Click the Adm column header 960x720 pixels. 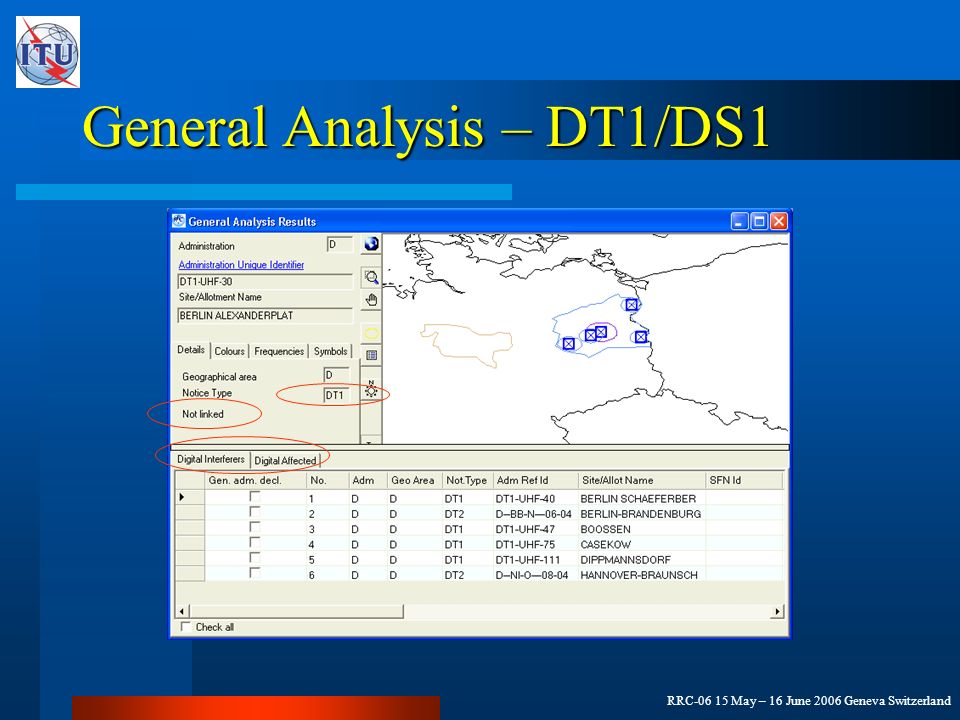point(368,481)
